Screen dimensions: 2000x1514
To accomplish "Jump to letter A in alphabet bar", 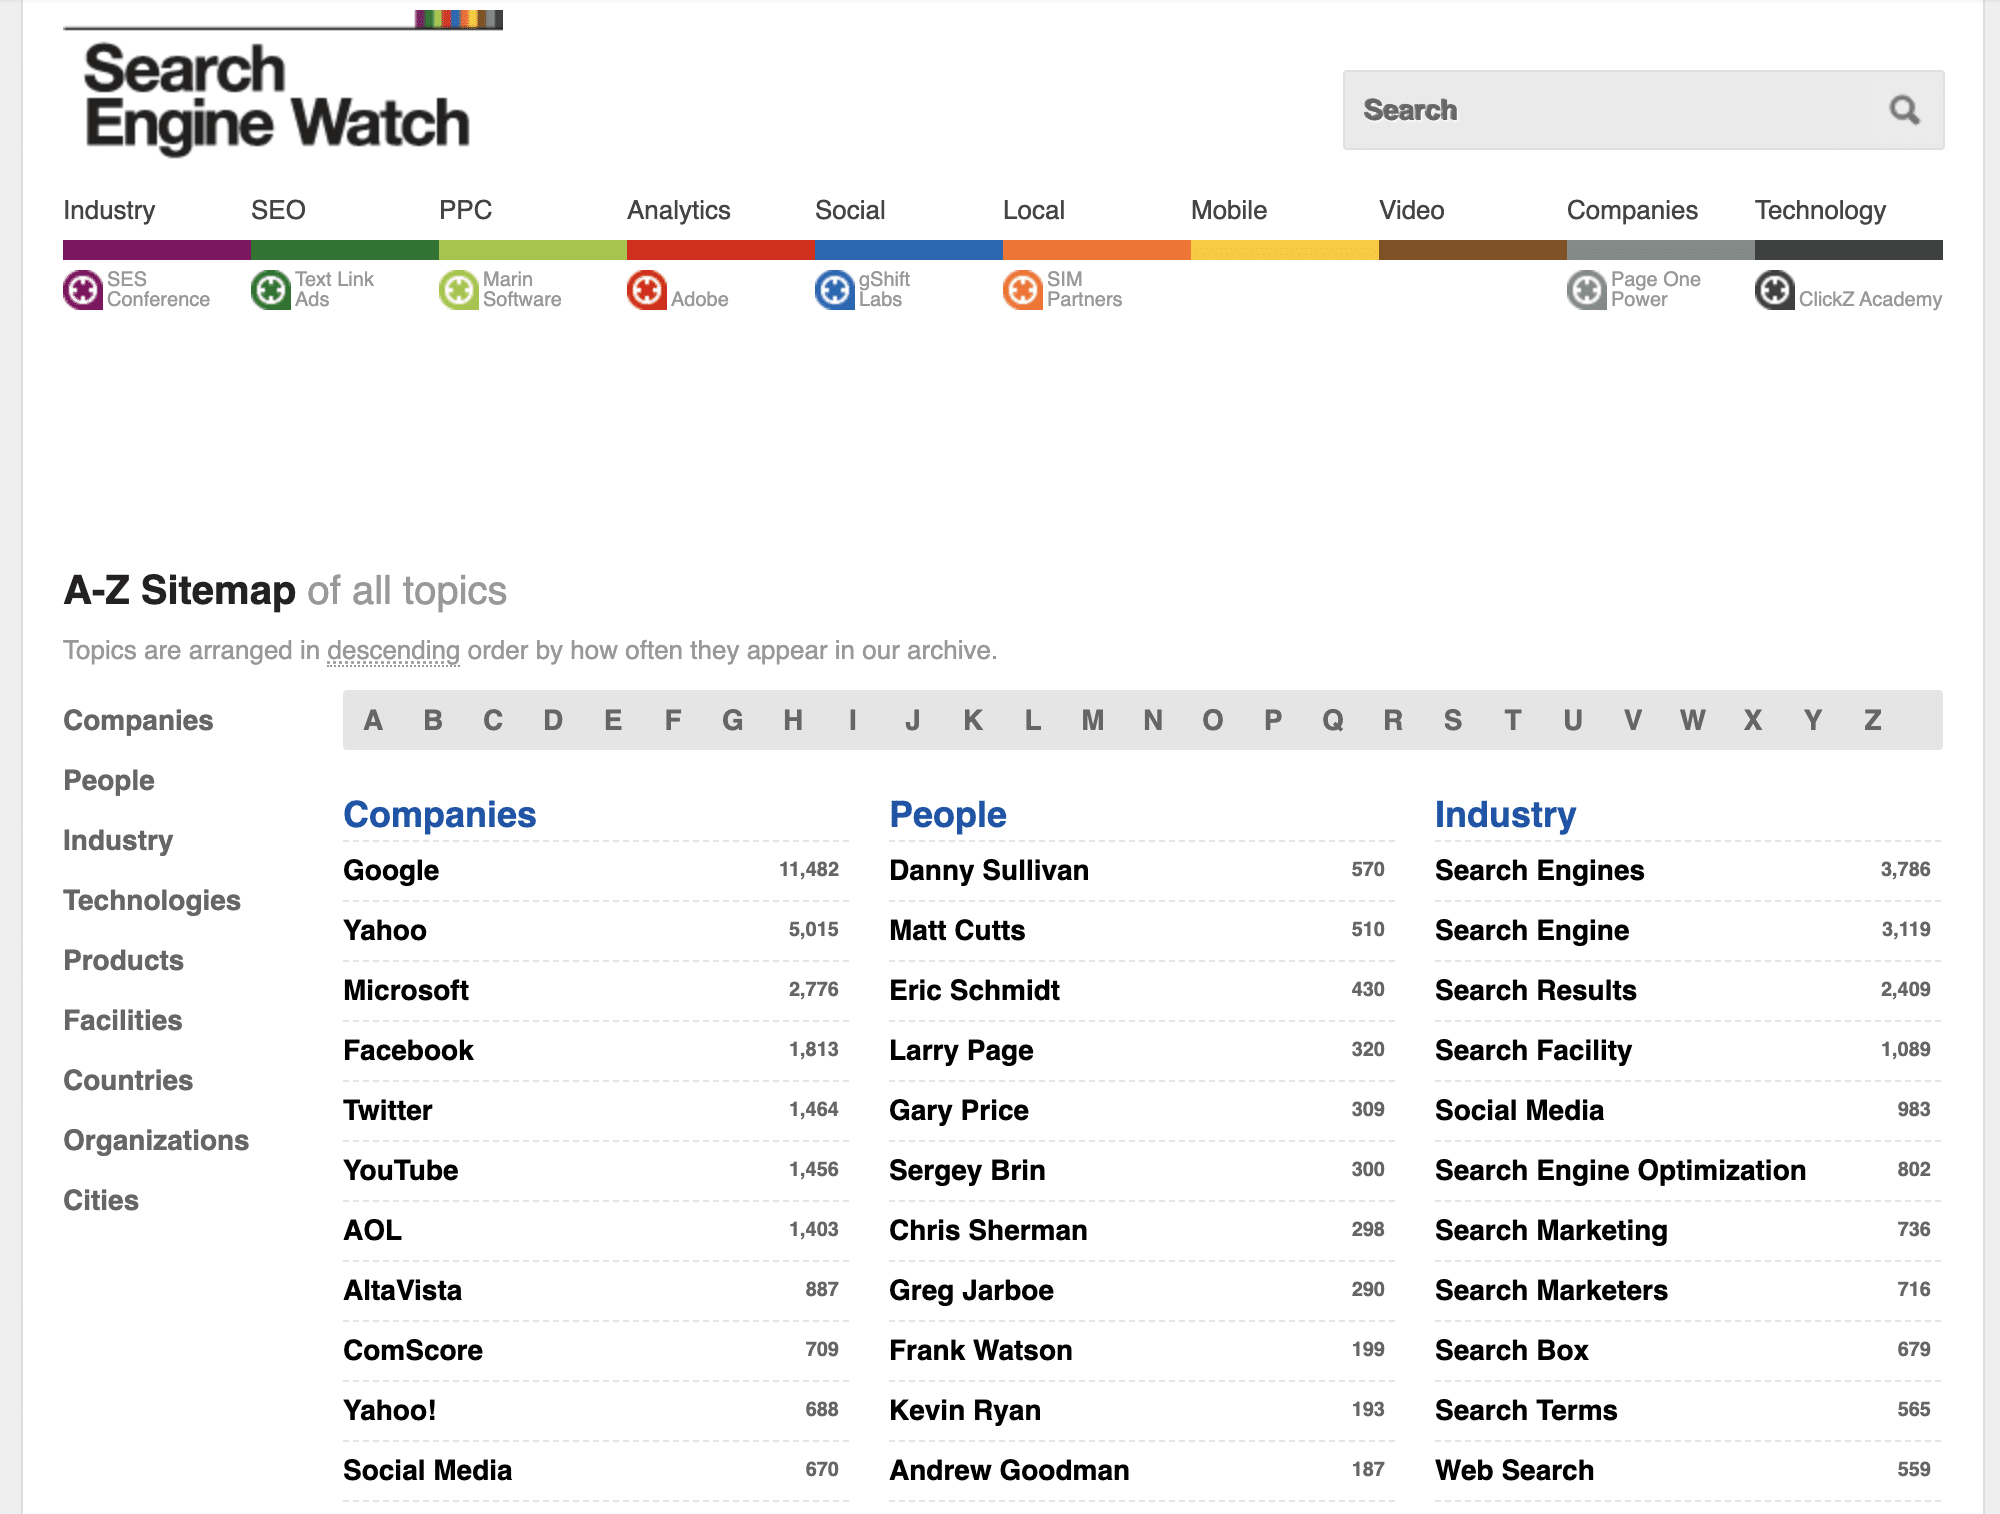I will coord(373,720).
